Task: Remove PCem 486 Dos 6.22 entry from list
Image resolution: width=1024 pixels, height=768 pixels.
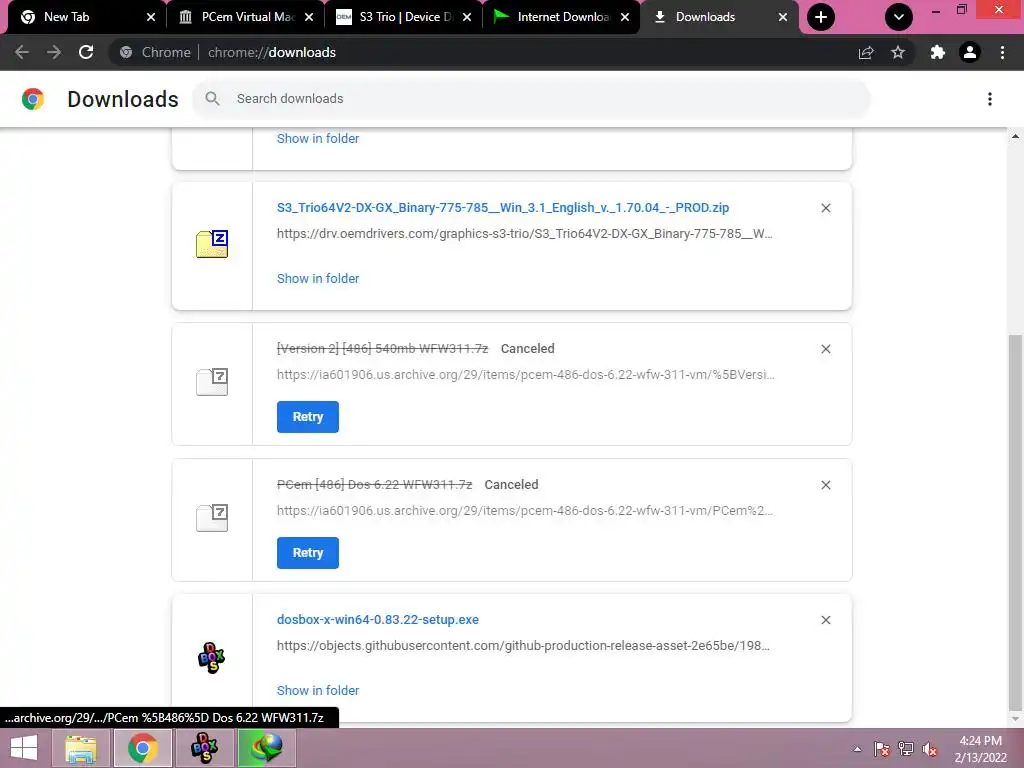Action: (x=825, y=485)
